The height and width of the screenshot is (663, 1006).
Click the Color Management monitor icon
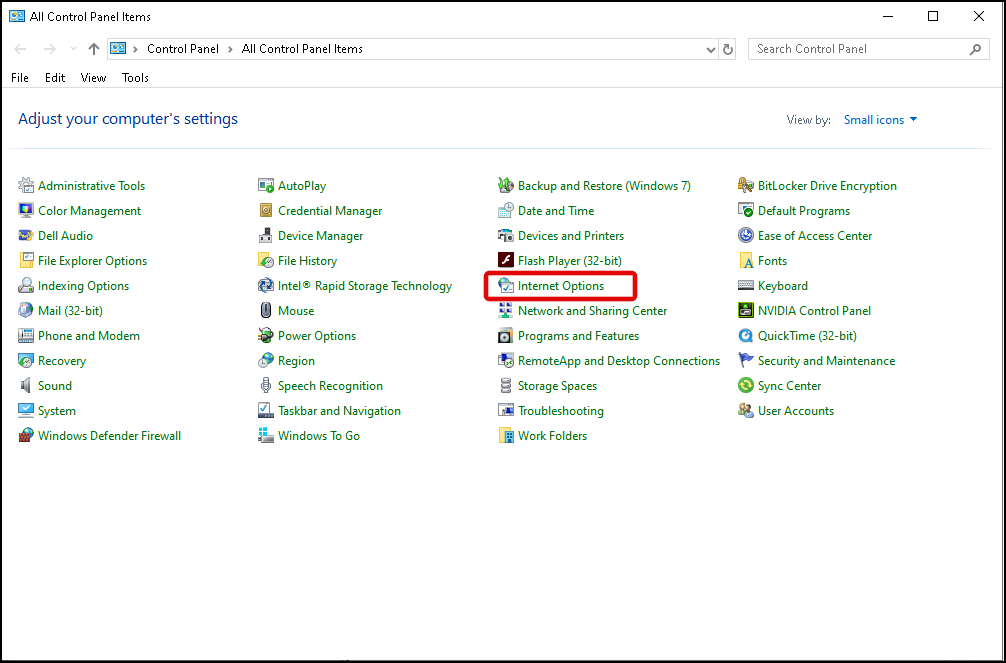[x=26, y=211]
